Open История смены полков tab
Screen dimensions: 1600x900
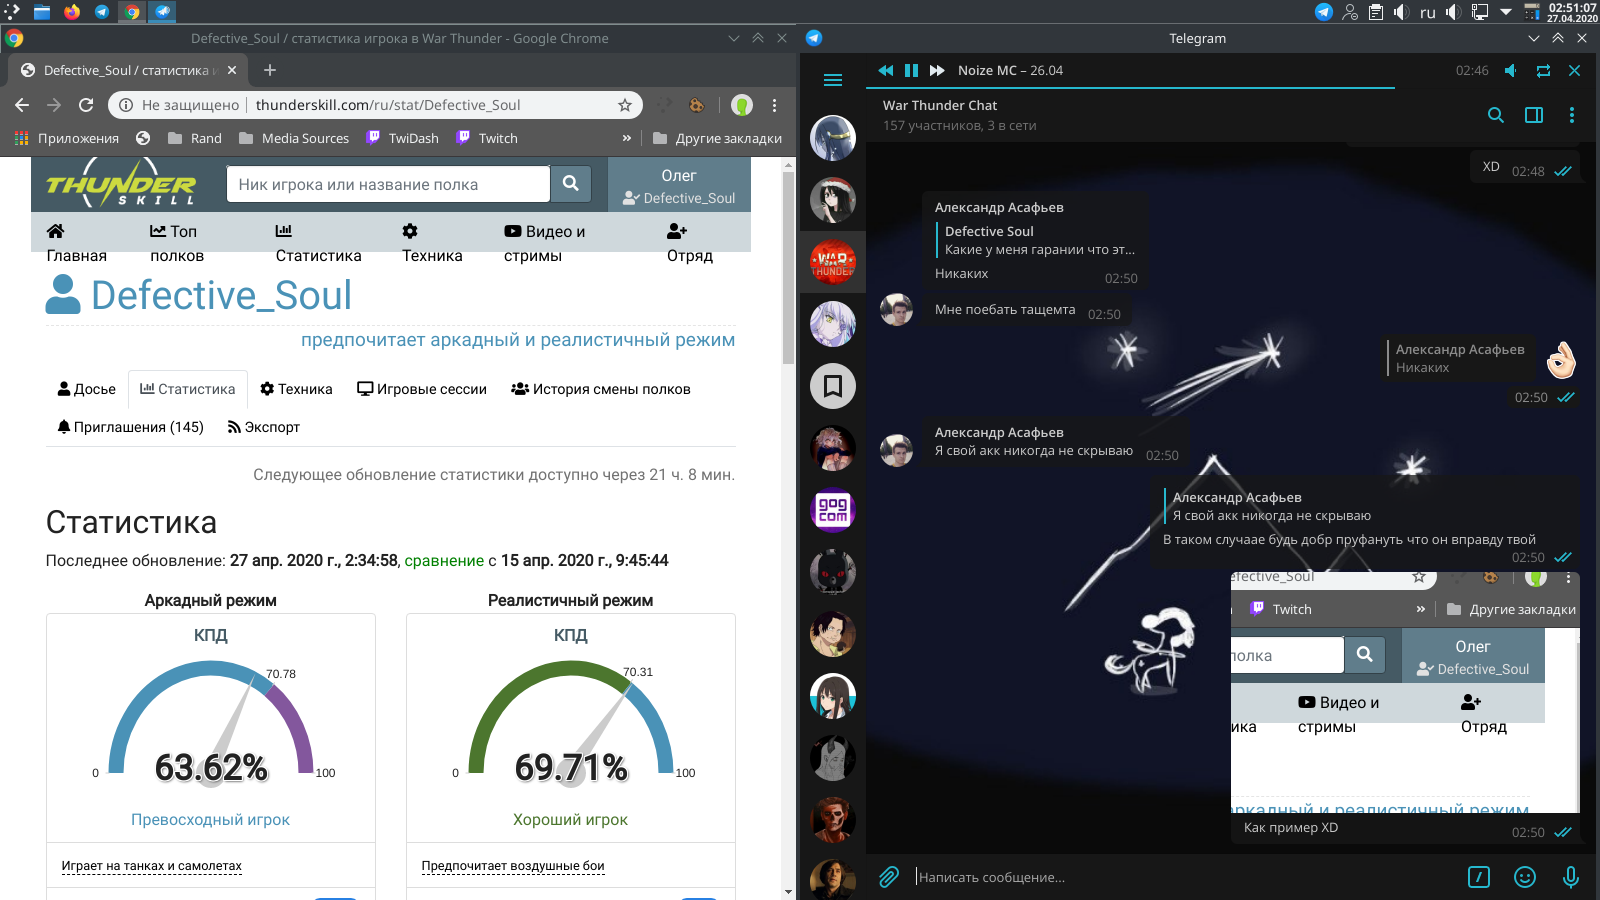pyautogui.click(x=601, y=389)
